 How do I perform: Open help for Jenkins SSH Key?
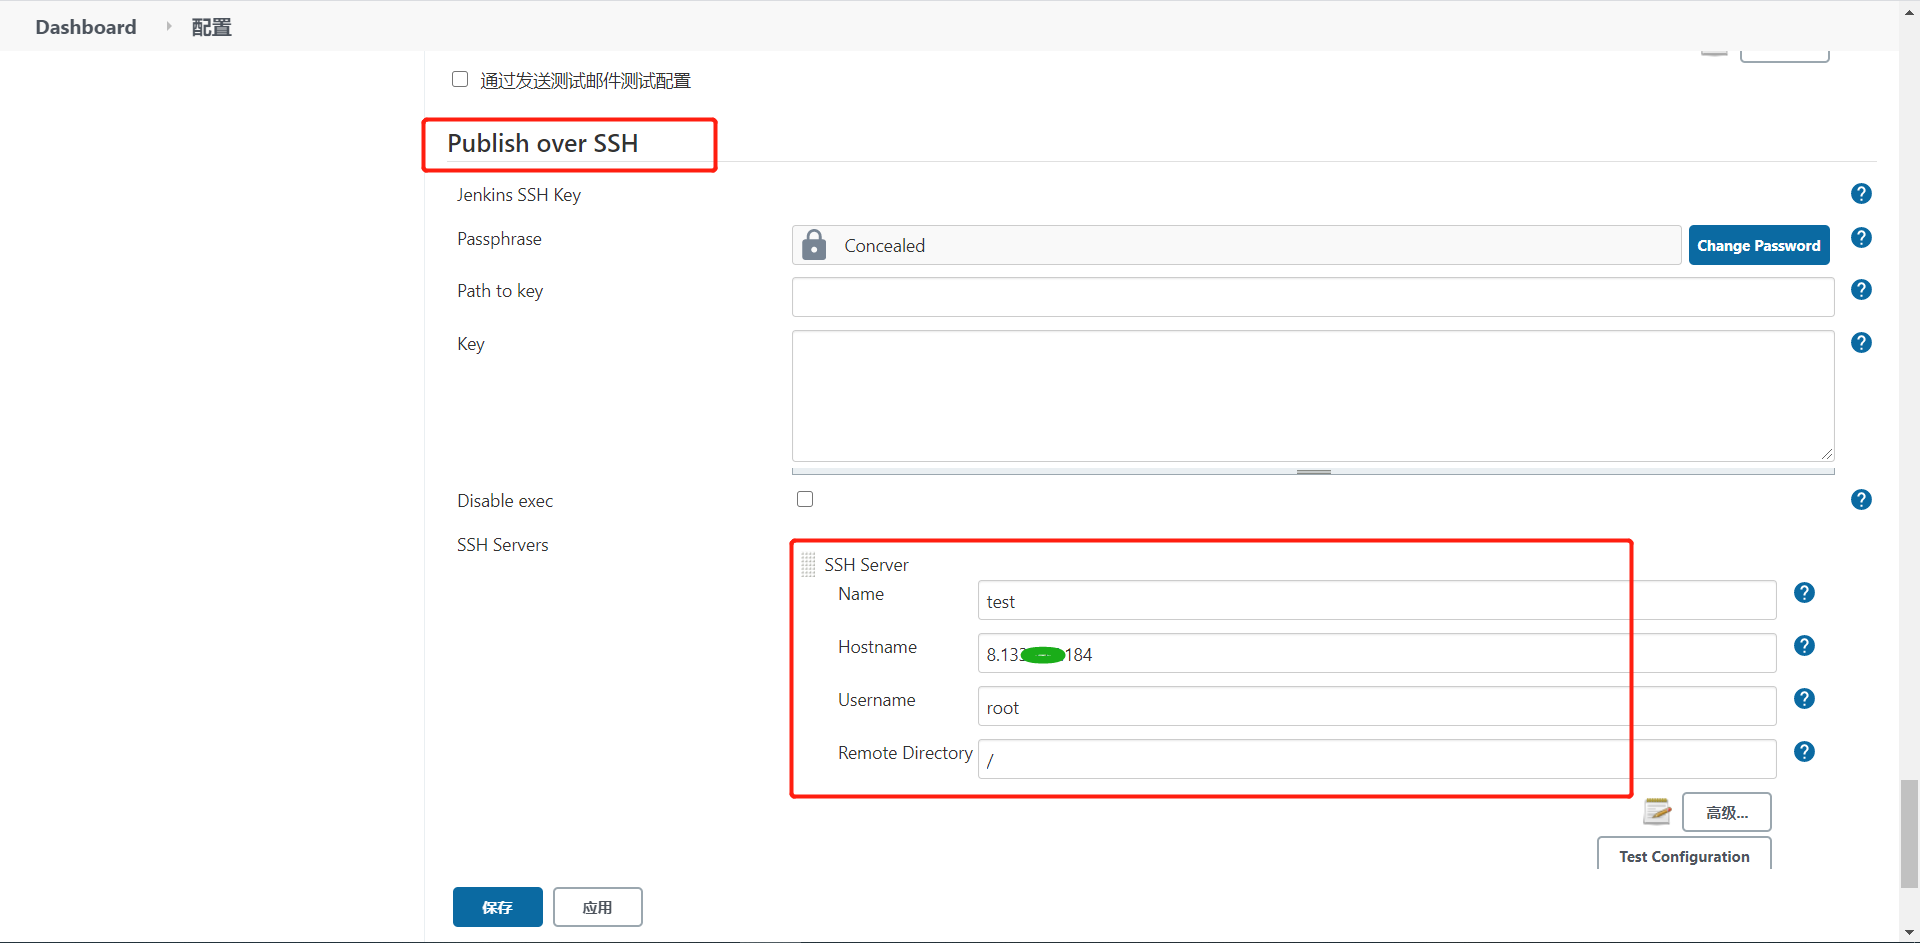[x=1861, y=194]
